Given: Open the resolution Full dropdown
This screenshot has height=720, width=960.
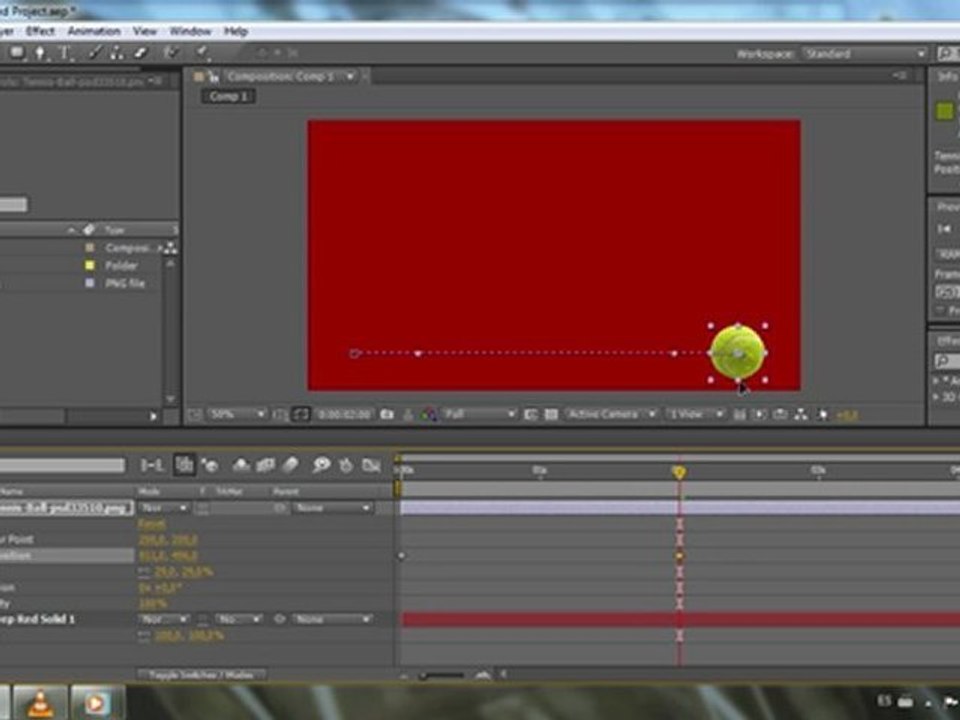Looking at the screenshot, I should (x=480, y=414).
